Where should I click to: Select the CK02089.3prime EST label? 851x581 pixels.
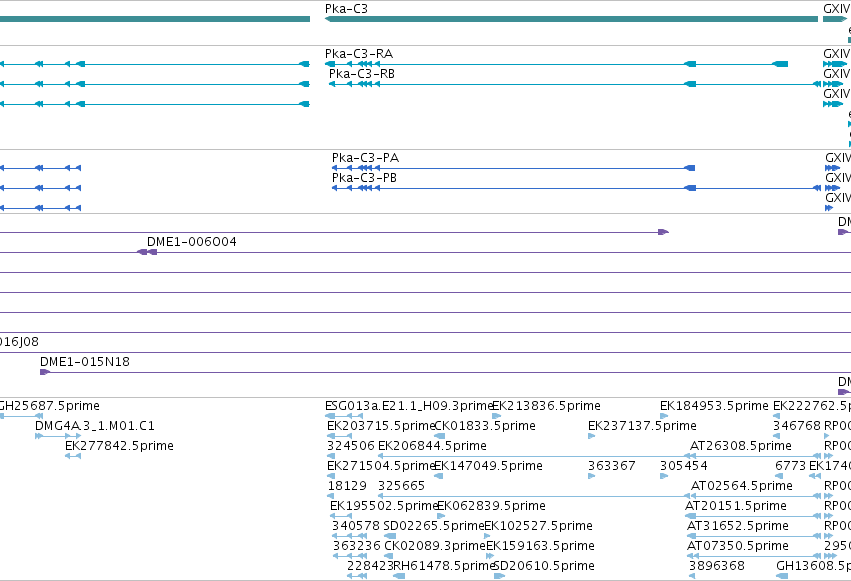tap(435, 546)
